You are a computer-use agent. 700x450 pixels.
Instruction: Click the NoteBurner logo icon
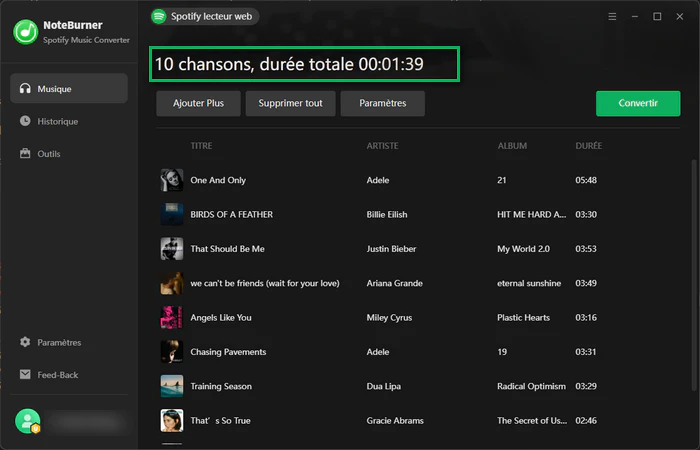pos(26,32)
